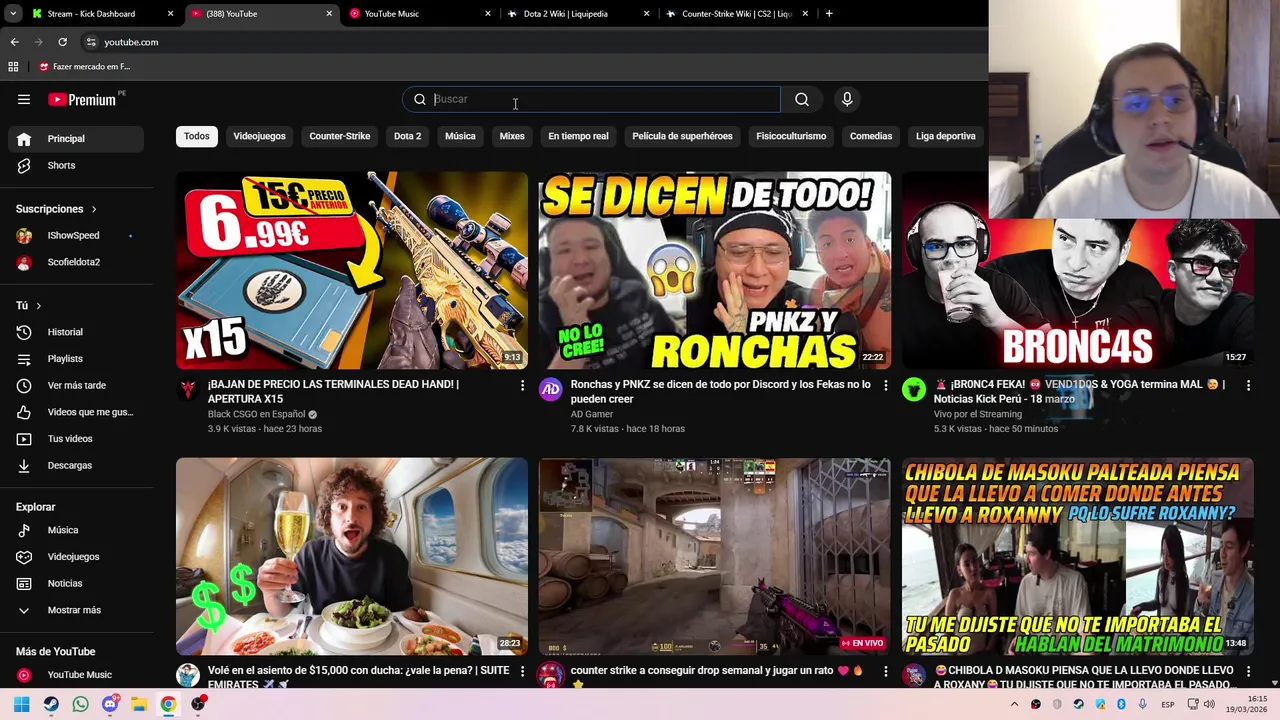
Task: Open Terminales Dead Hand video thumbnail
Action: 352,270
